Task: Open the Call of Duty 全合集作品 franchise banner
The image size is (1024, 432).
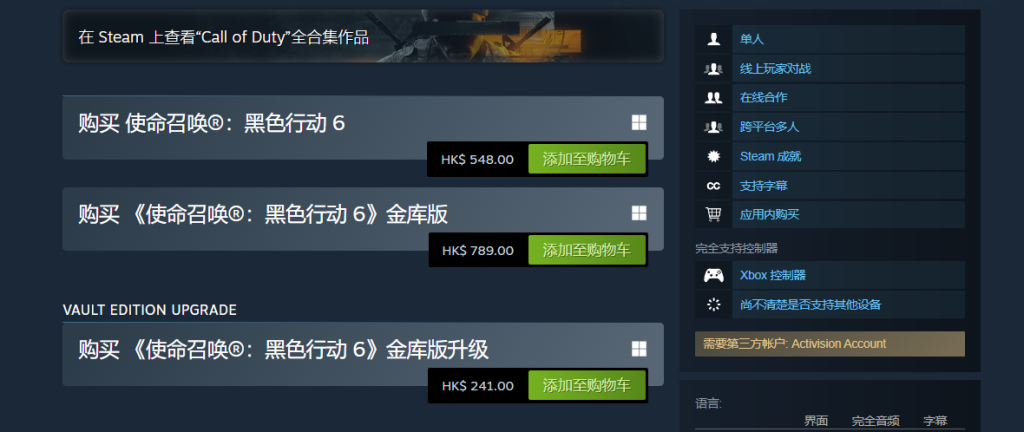Action: click(x=363, y=36)
